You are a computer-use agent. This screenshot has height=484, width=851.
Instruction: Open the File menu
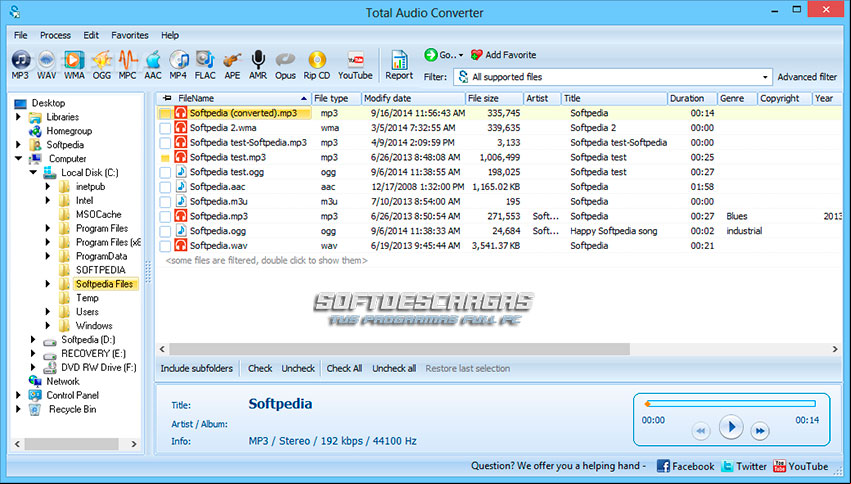pyautogui.click(x=21, y=35)
